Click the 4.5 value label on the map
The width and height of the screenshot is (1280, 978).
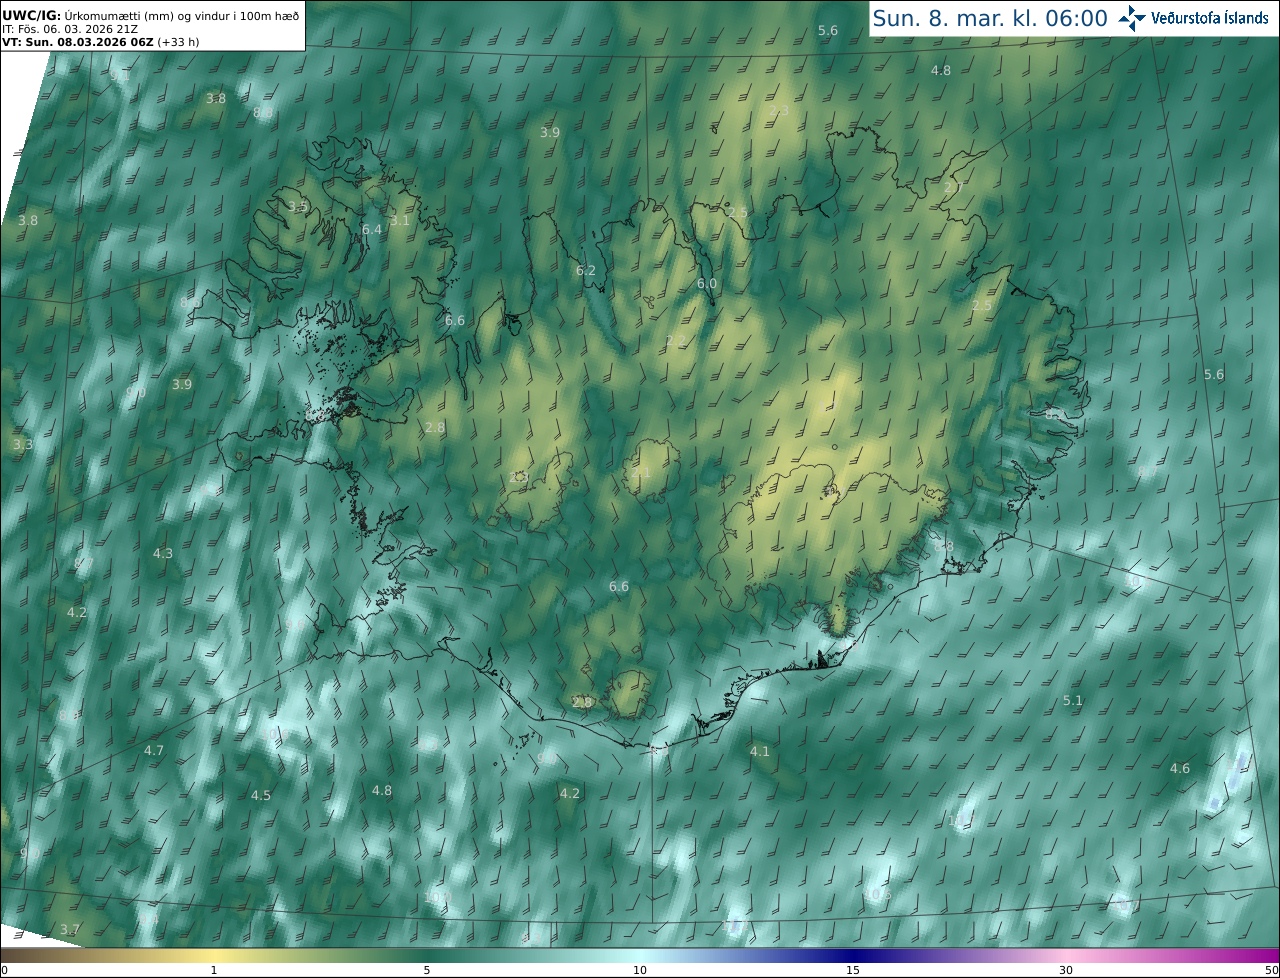pos(261,796)
